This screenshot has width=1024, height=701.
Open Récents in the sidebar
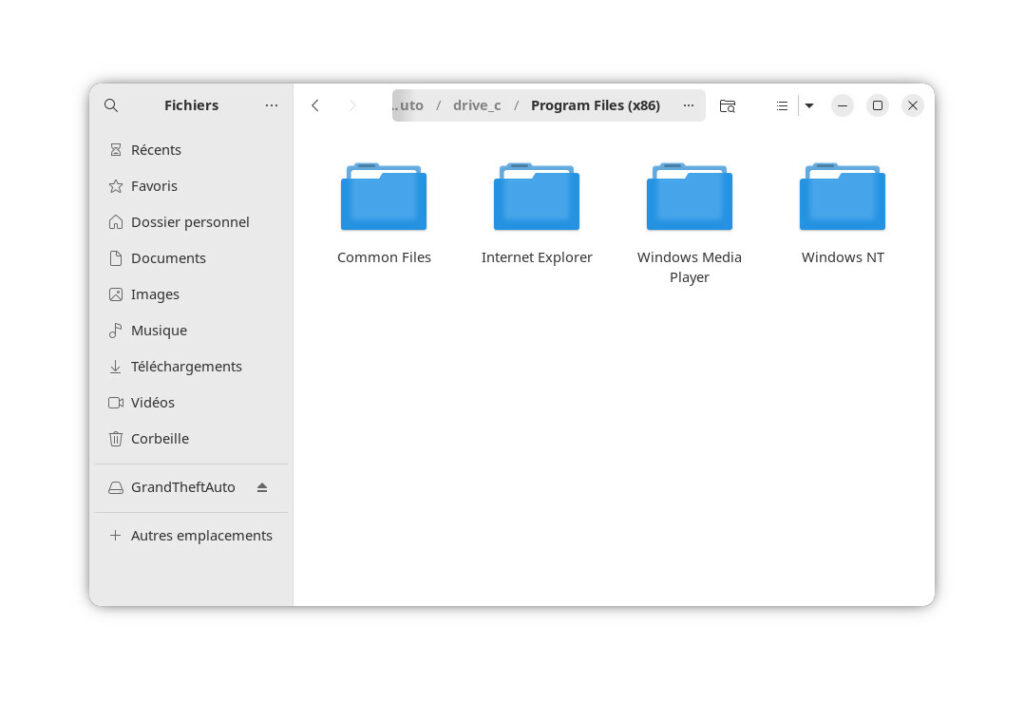pyautogui.click(x=156, y=150)
